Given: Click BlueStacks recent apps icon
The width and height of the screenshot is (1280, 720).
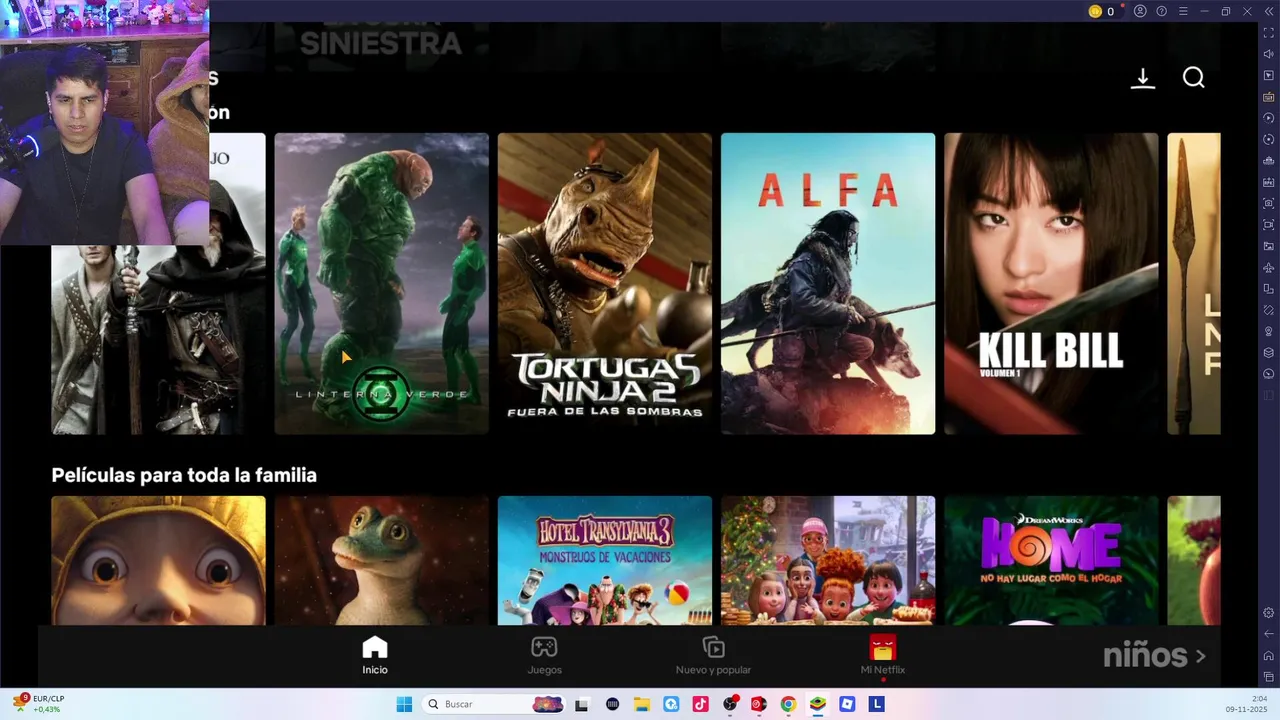Looking at the screenshot, I should coord(1269,677).
